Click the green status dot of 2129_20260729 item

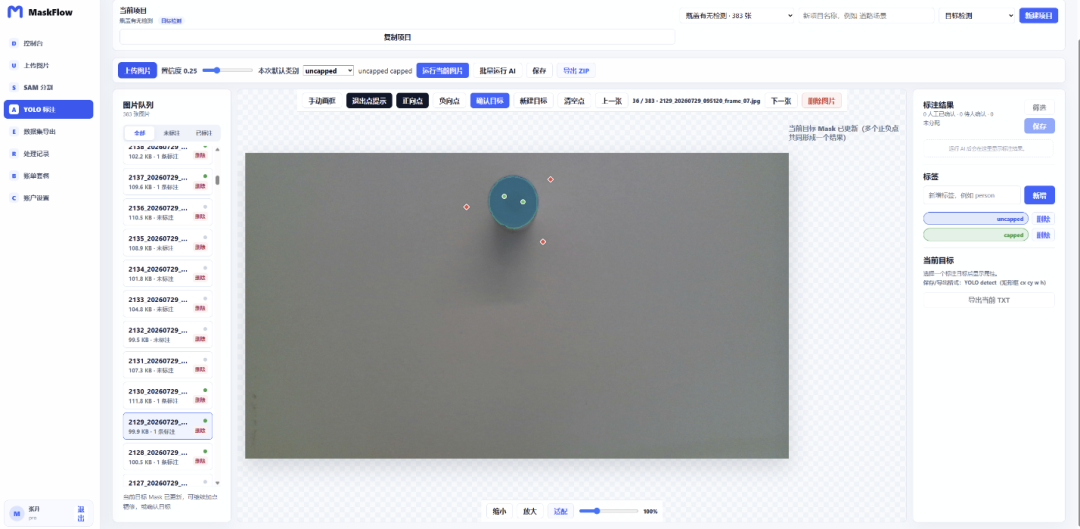point(205,421)
